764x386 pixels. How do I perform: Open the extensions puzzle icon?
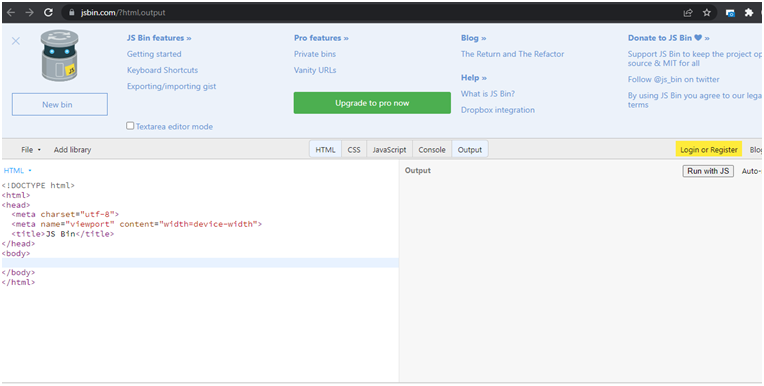point(749,13)
